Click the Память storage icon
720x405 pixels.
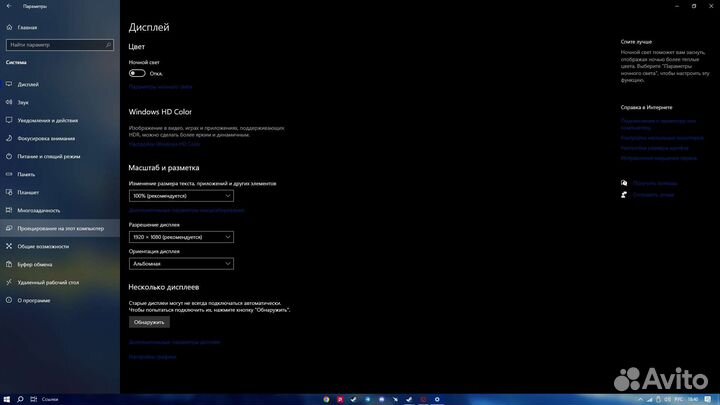9,174
